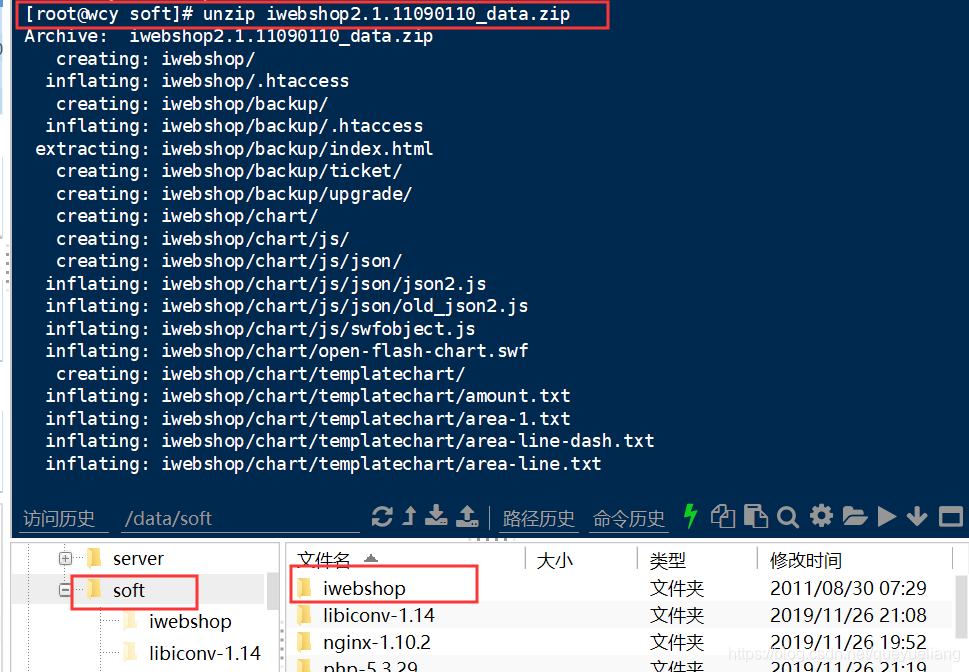Collapse the soft folder in tree
Viewport: 969px width, 672px height.
[x=65, y=590]
